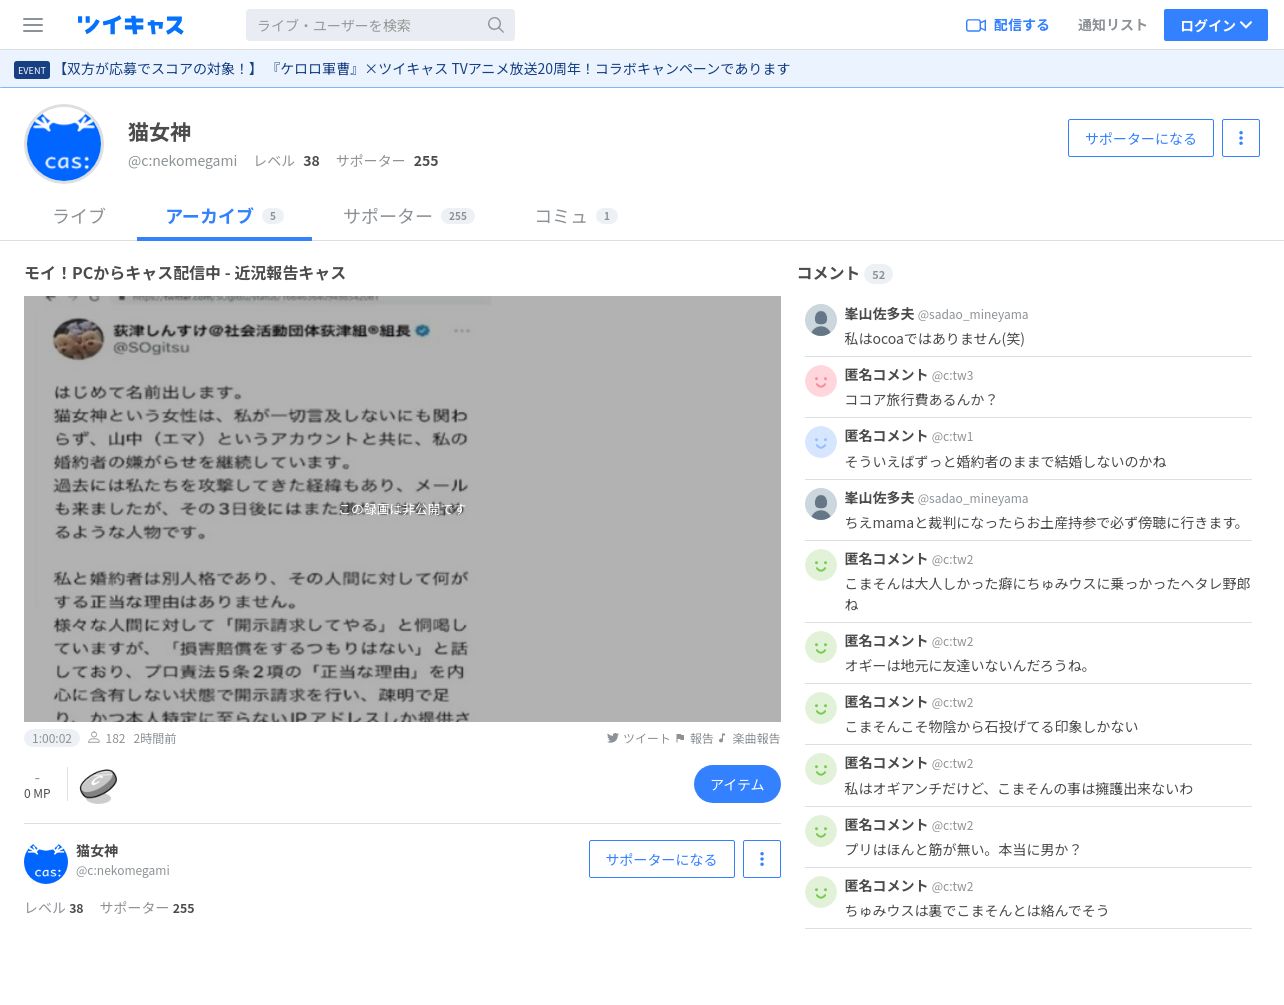Open anonymous avatar for 婚約者のまま comment
Viewport: 1284px width, 1005px height.
(x=821, y=442)
